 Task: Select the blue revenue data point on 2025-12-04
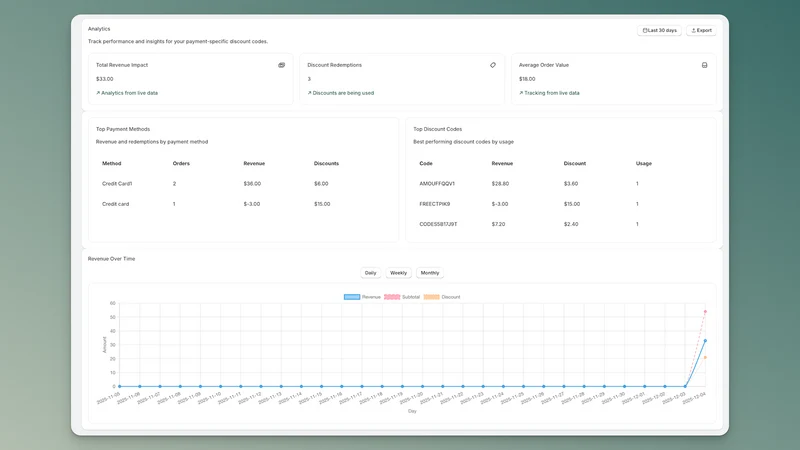pos(705,340)
